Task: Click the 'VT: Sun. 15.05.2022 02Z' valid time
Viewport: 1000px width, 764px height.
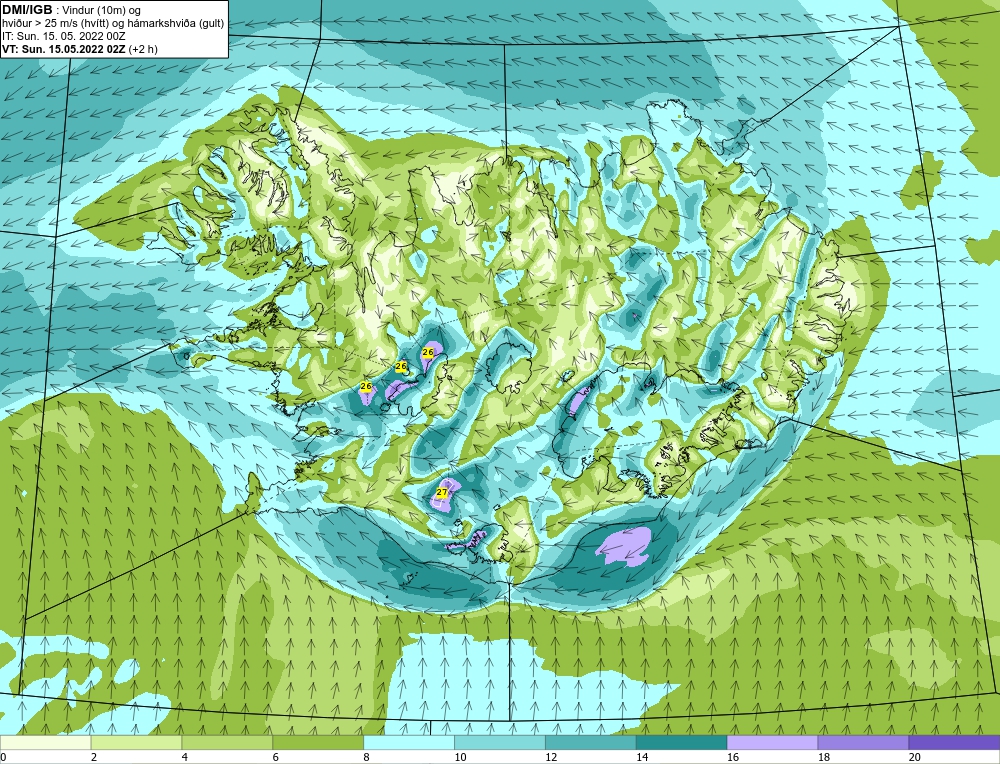Action: (x=64, y=49)
